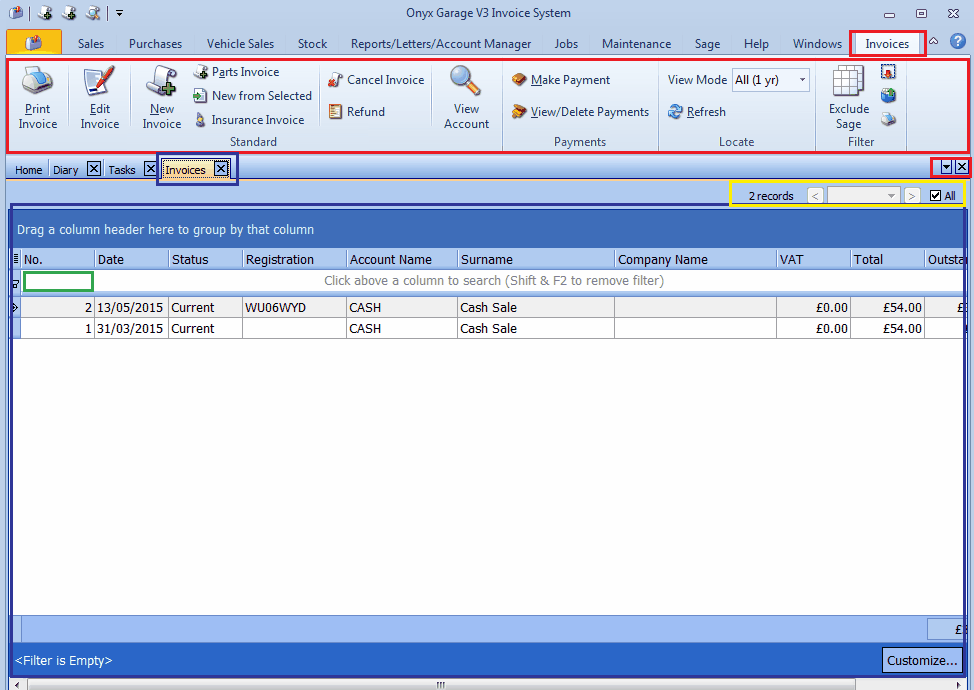Click Make Payment
974x690 pixels.
[x=561, y=79]
